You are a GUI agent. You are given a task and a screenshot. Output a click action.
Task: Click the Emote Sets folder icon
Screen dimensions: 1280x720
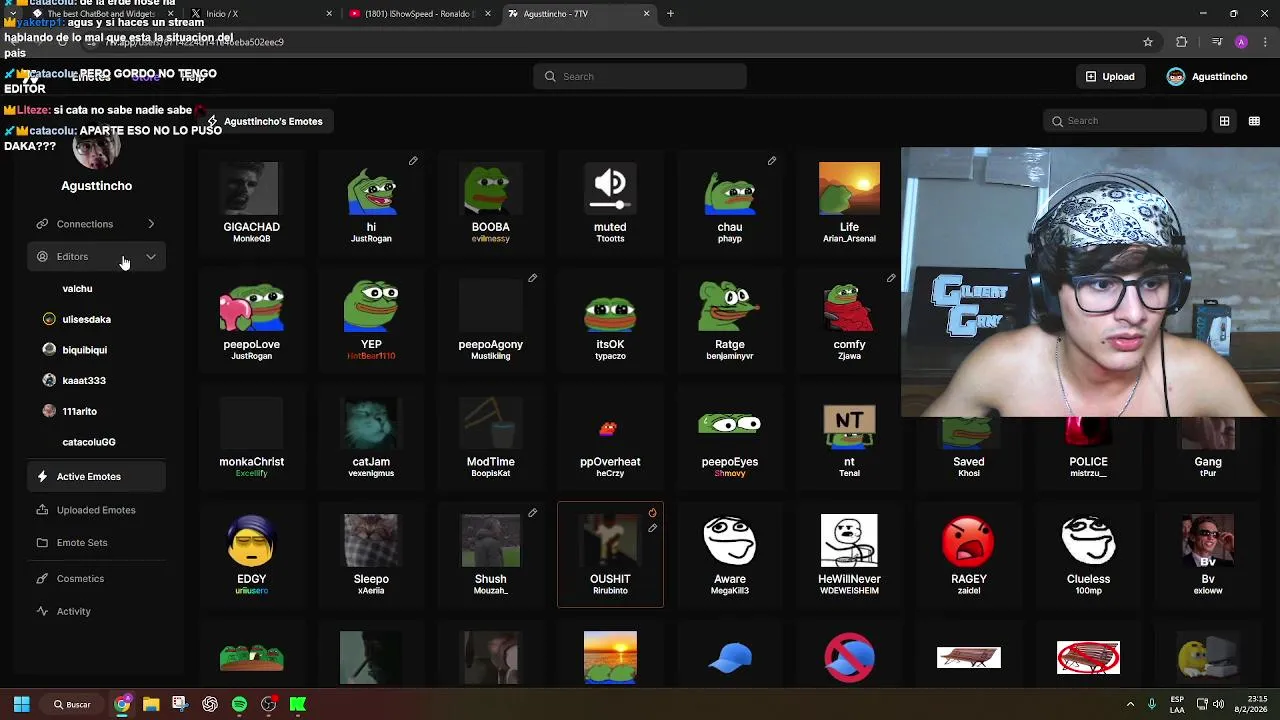[x=42, y=543]
